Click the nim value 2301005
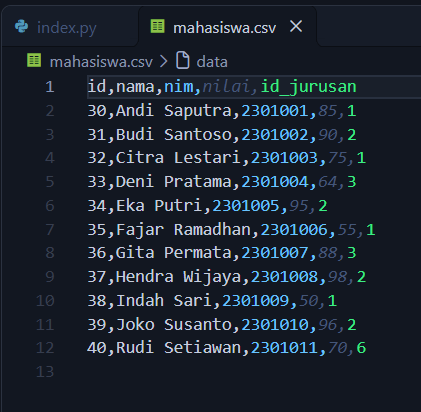The height and width of the screenshot is (412, 421). tap(246, 206)
